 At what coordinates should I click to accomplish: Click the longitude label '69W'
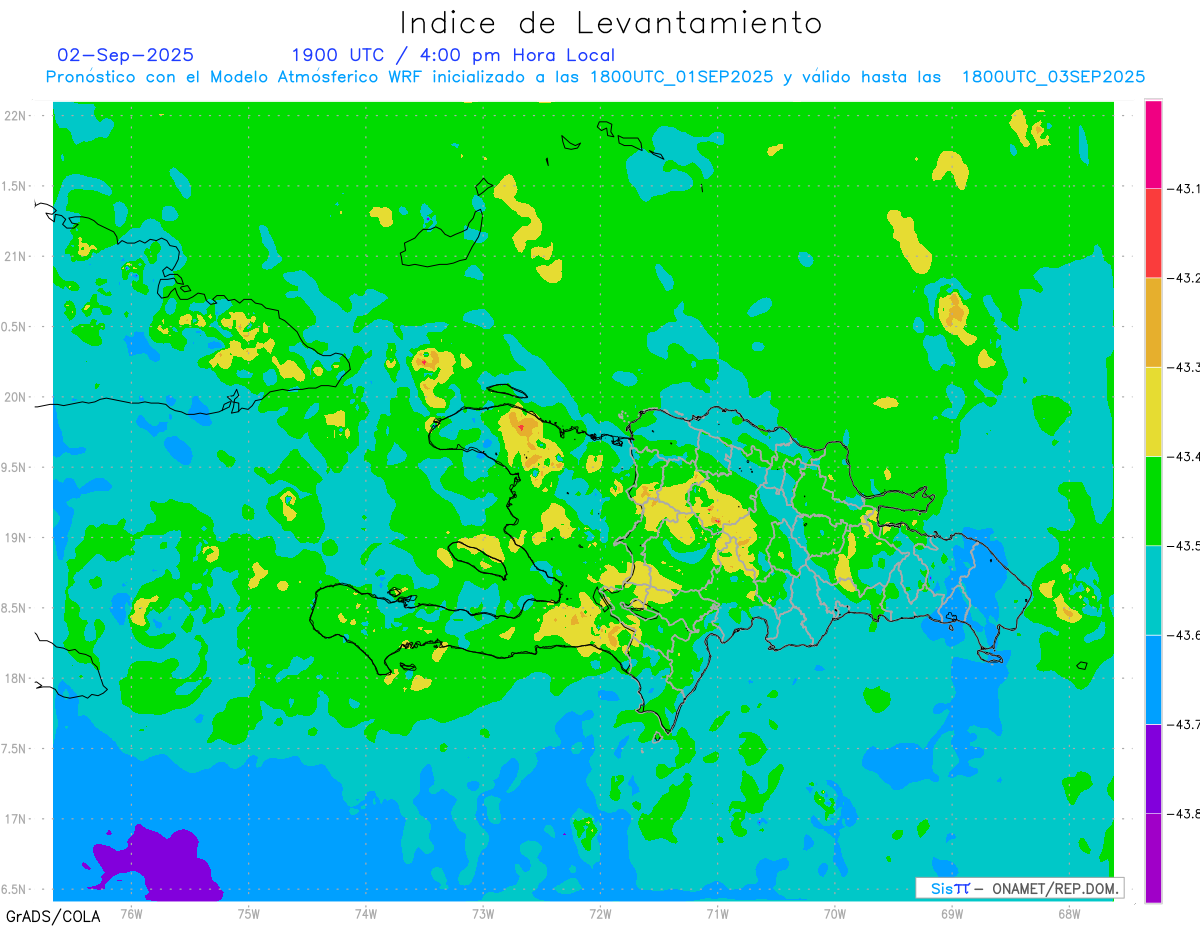click(952, 914)
